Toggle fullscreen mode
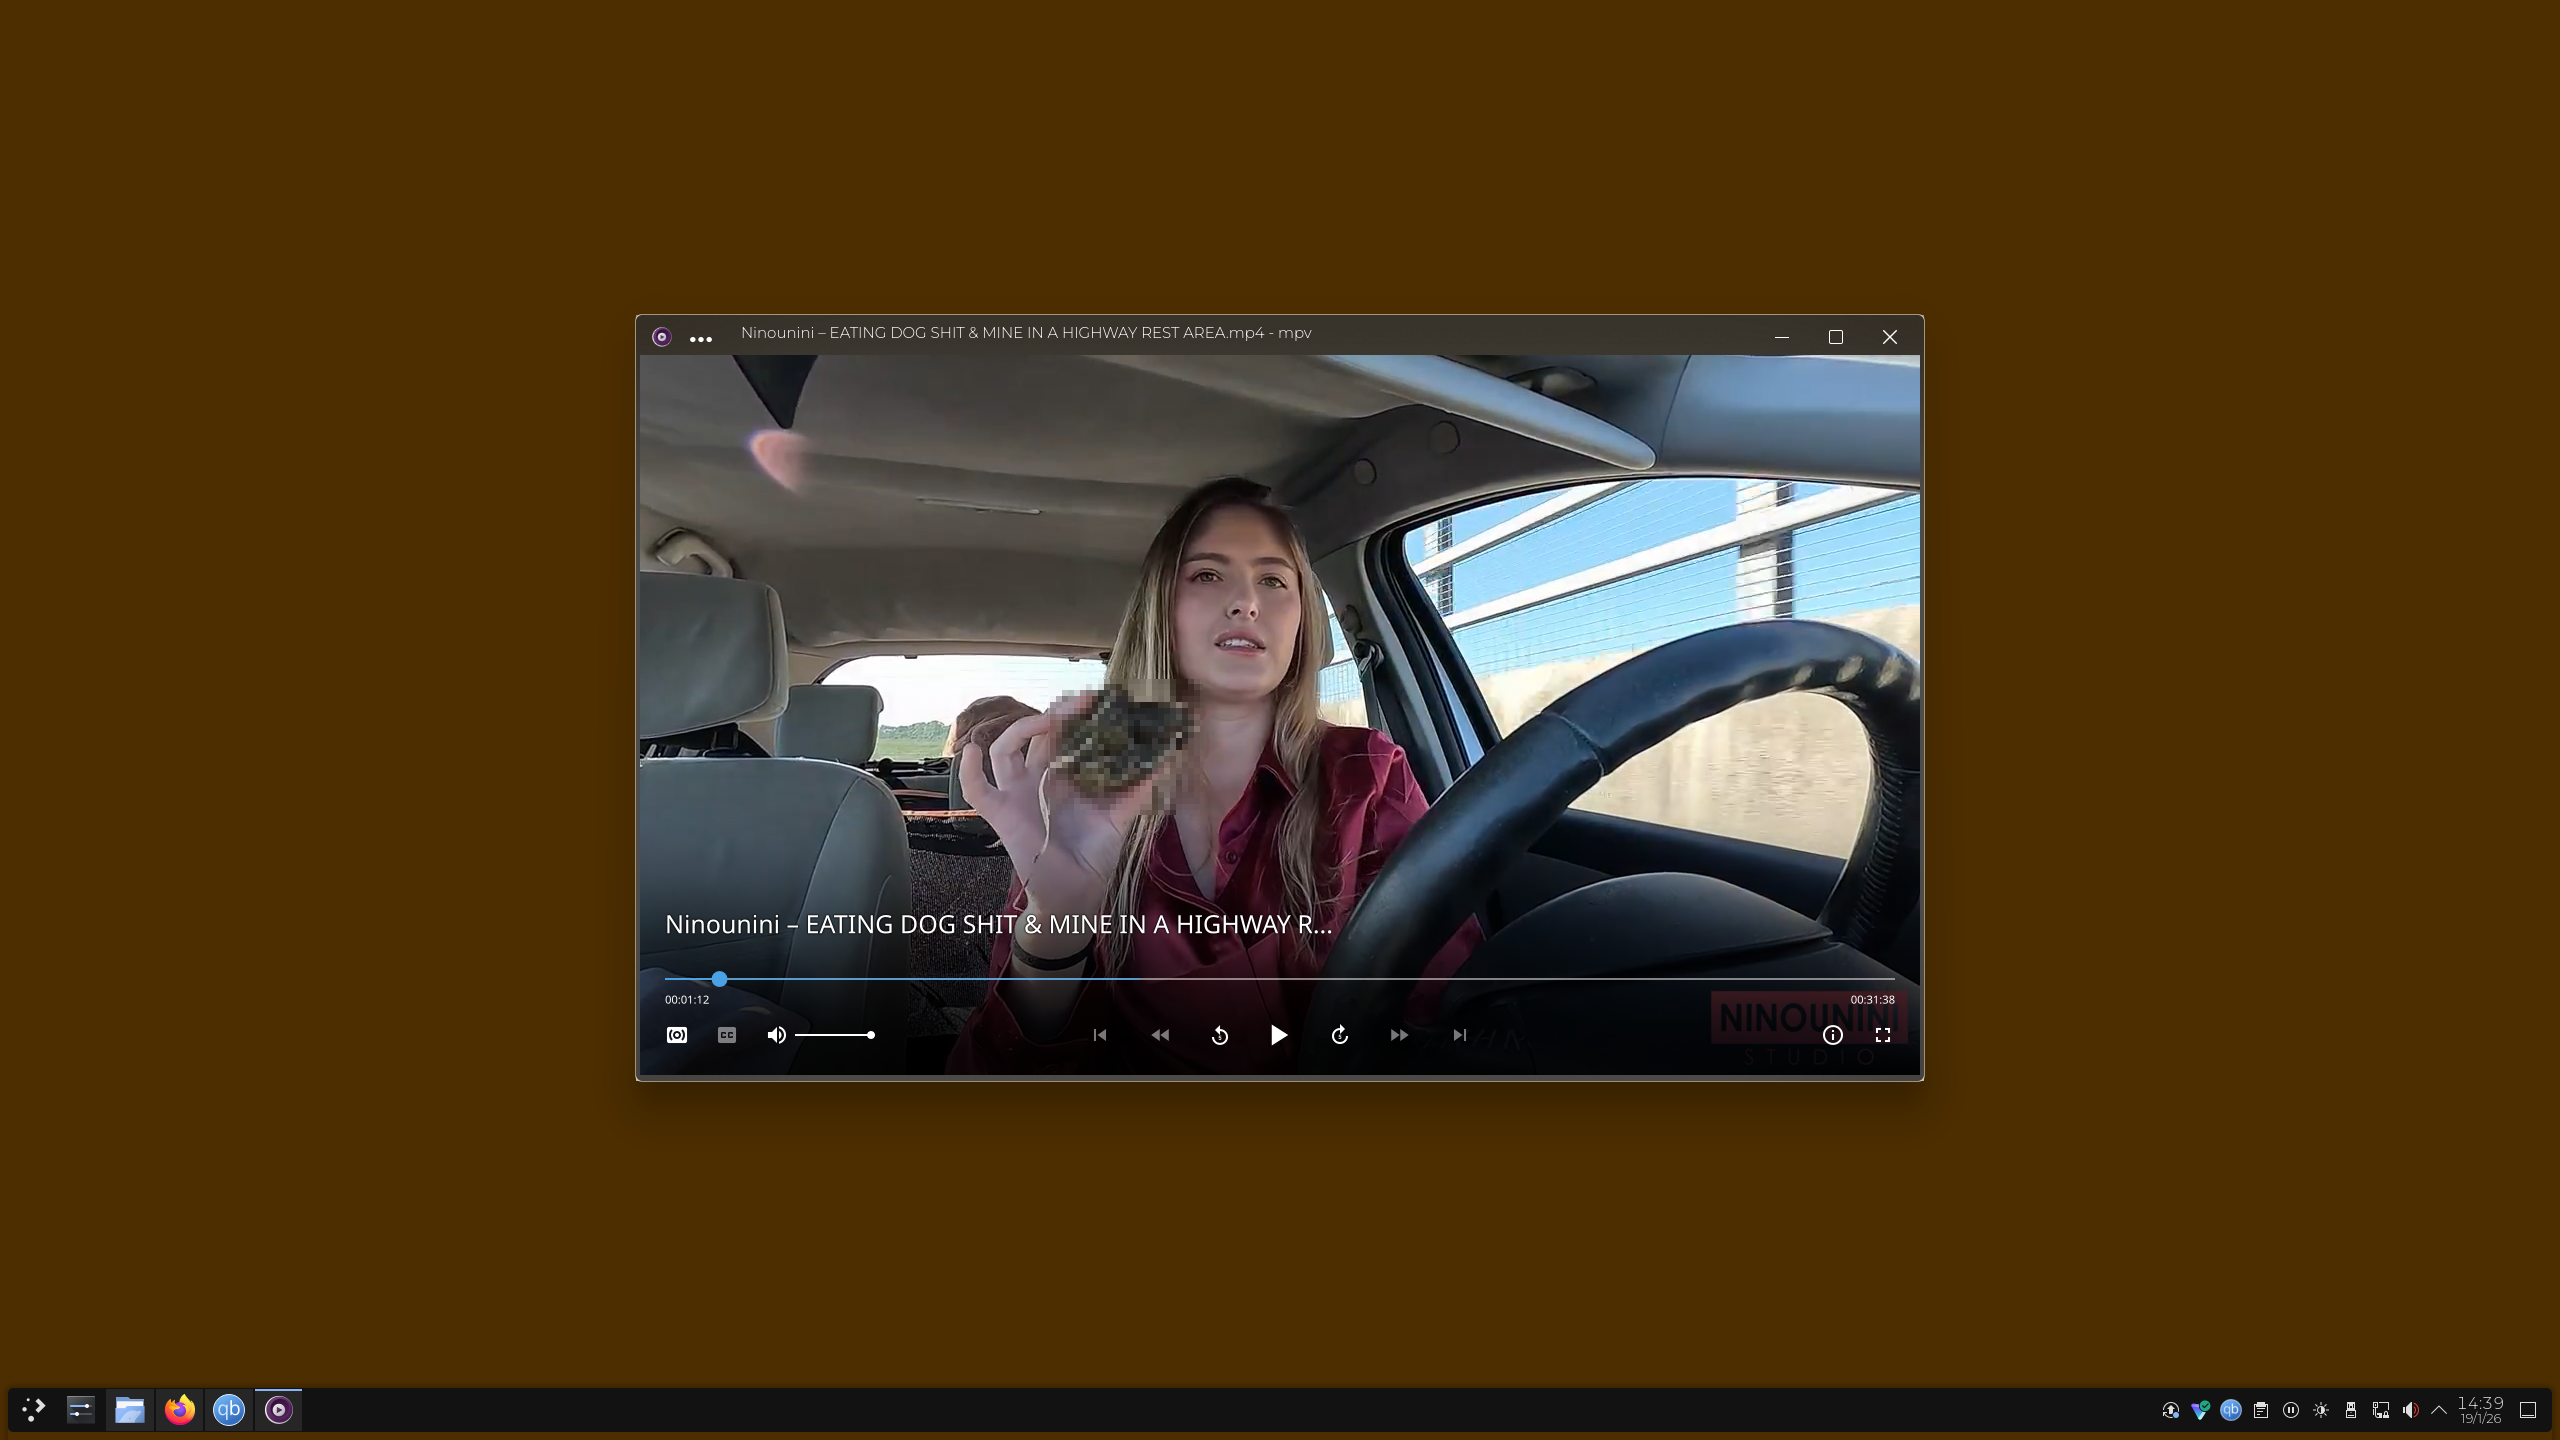This screenshot has height=1440, width=2560. point(1882,1035)
